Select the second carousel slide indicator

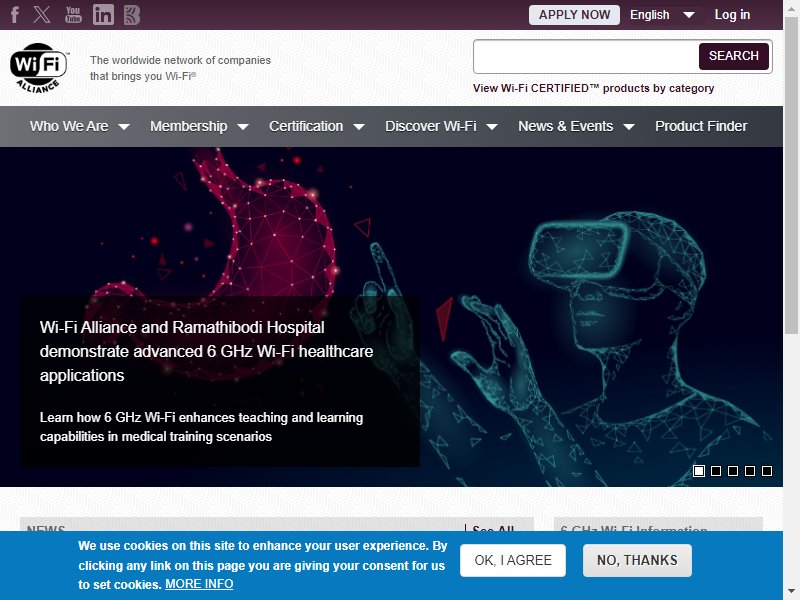pyautogui.click(x=716, y=471)
